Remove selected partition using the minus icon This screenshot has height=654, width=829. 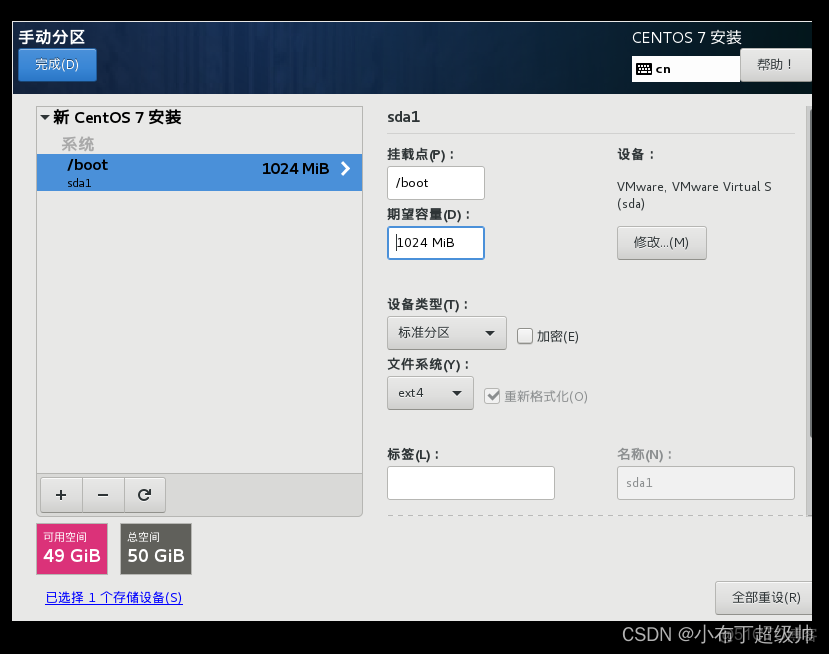(x=102, y=494)
